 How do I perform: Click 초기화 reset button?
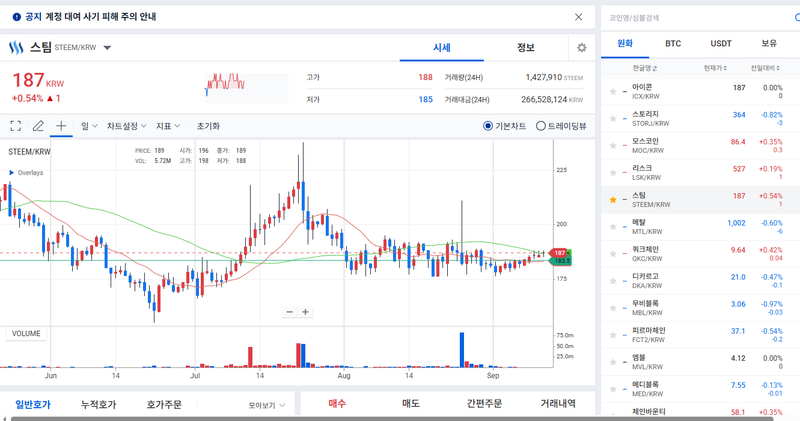pyautogui.click(x=208, y=126)
